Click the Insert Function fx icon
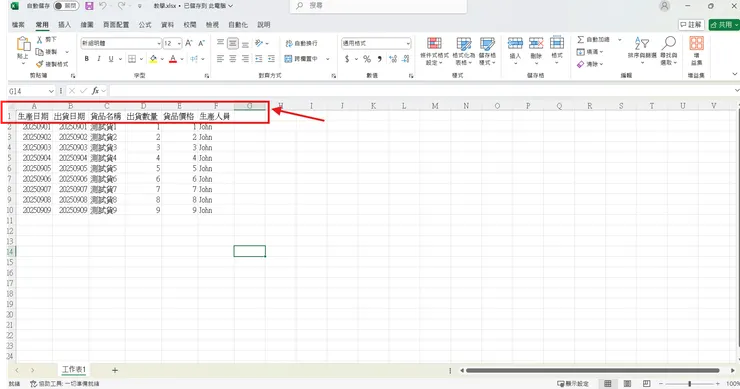This screenshot has height=389, width=740. (95, 91)
